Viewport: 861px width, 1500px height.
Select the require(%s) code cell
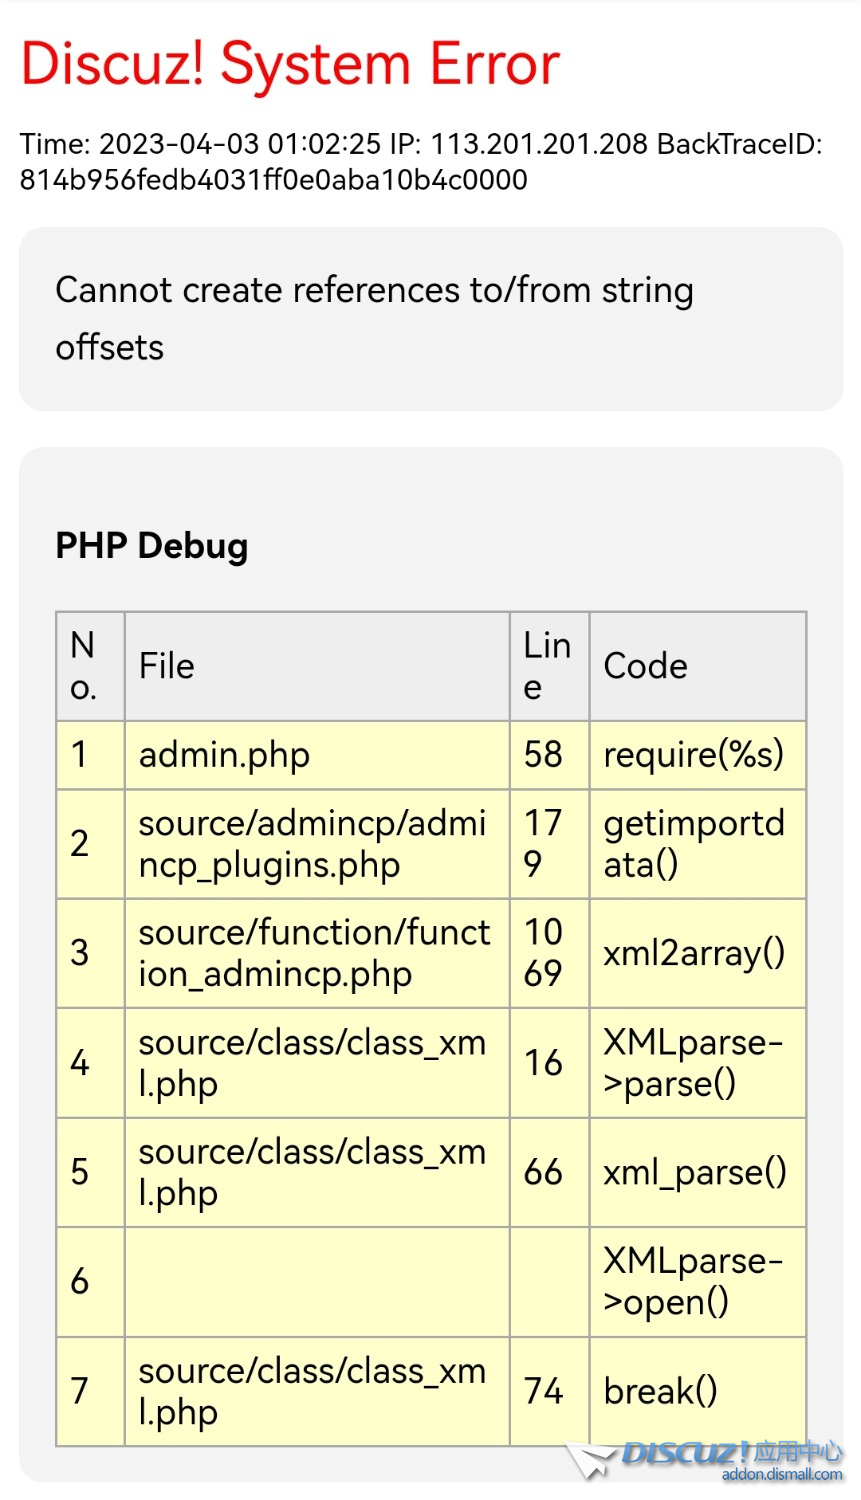tap(693, 755)
